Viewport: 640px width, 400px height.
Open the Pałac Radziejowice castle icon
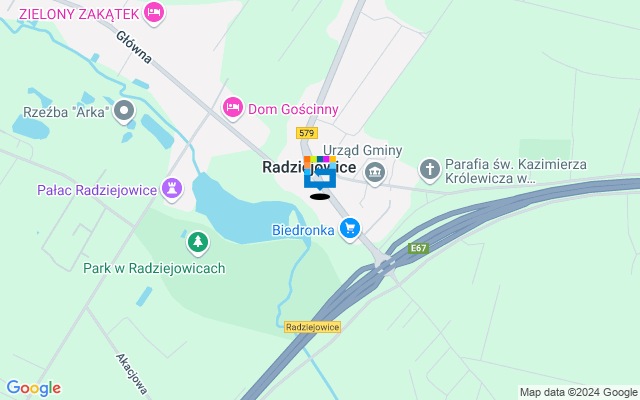point(172,189)
